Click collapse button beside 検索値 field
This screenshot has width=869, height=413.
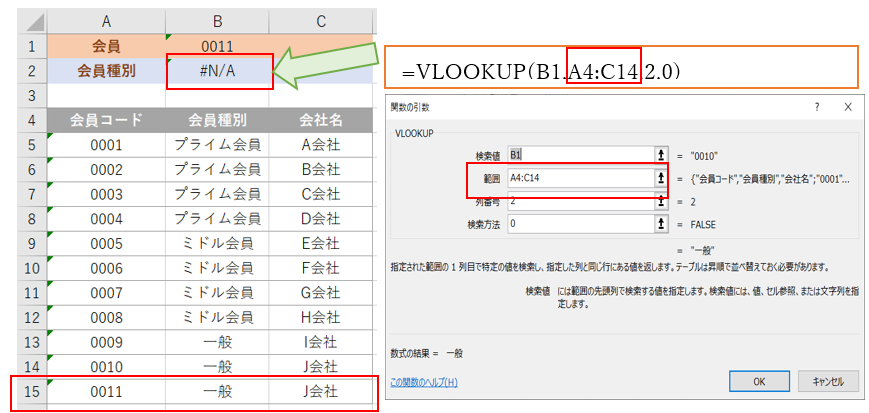pos(660,154)
